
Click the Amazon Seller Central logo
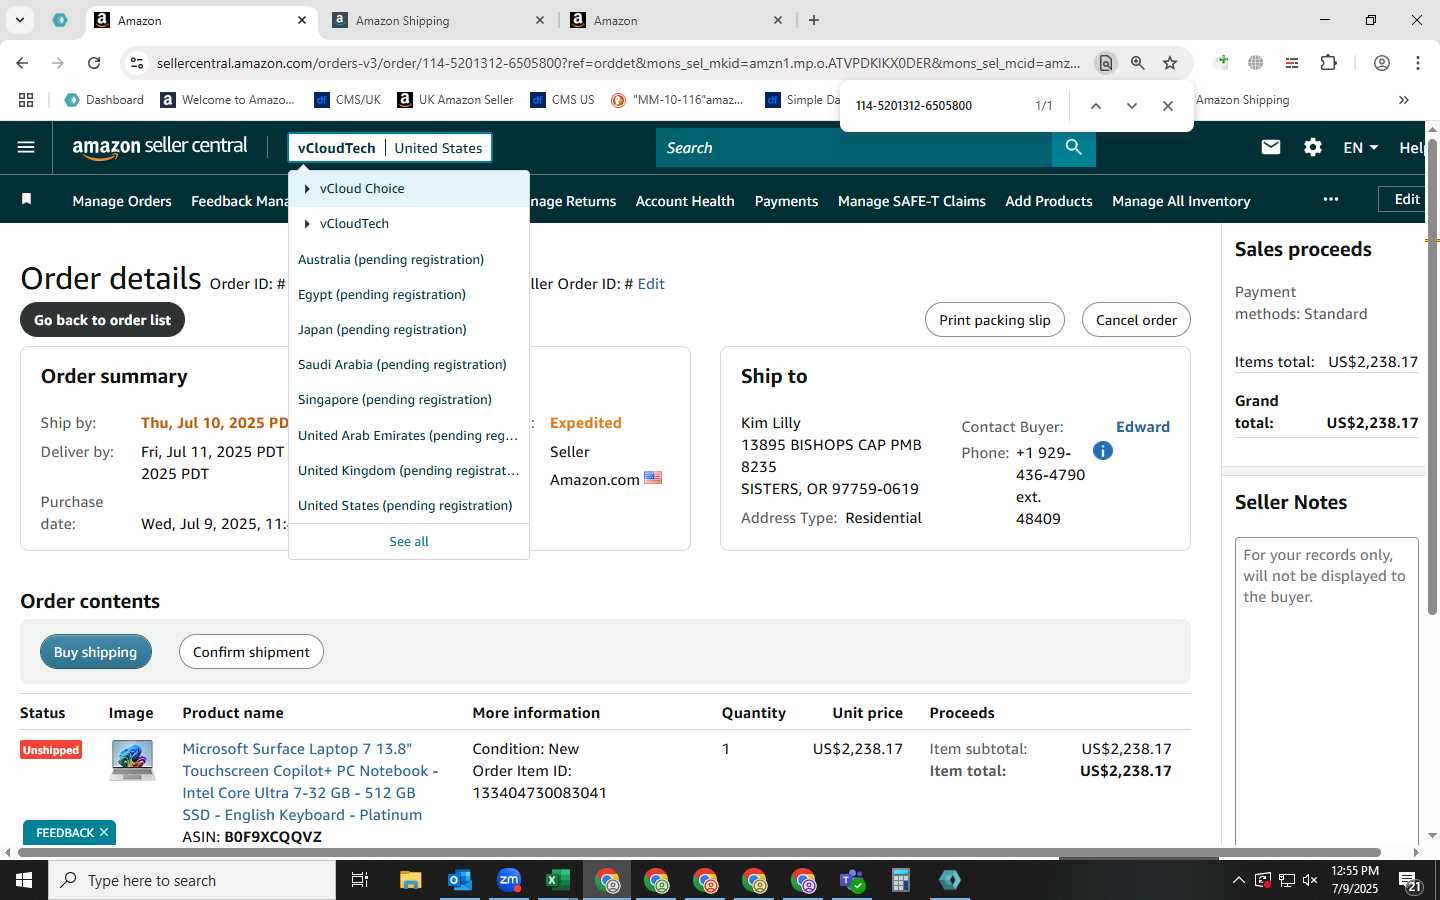click(160, 147)
